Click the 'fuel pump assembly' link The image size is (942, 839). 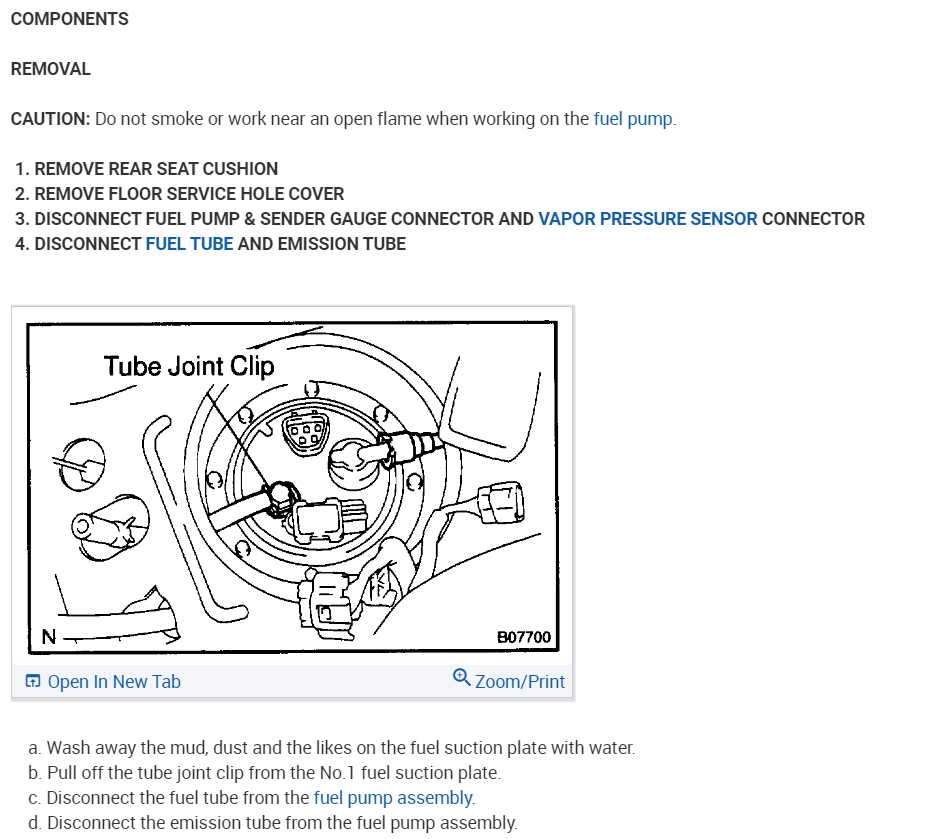click(x=393, y=798)
